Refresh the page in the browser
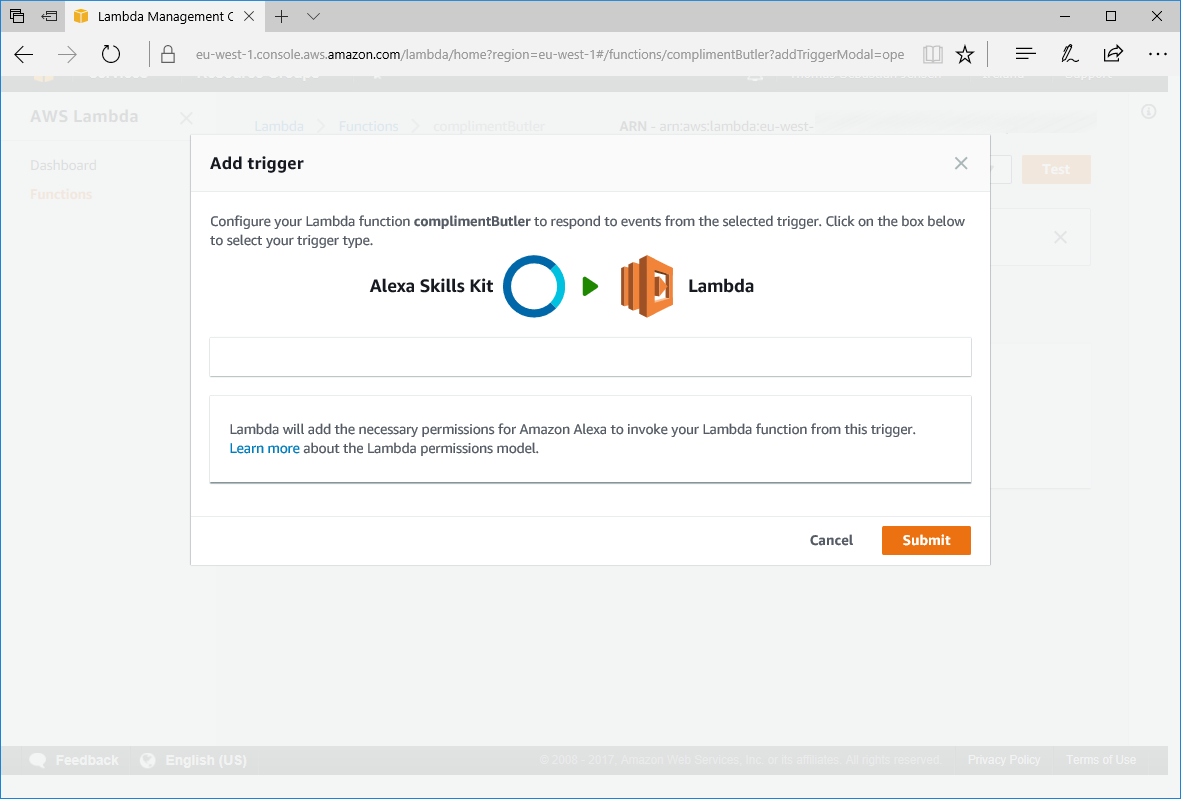Image resolution: width=1181 pixels, height=799 pixels. point(111,55)
